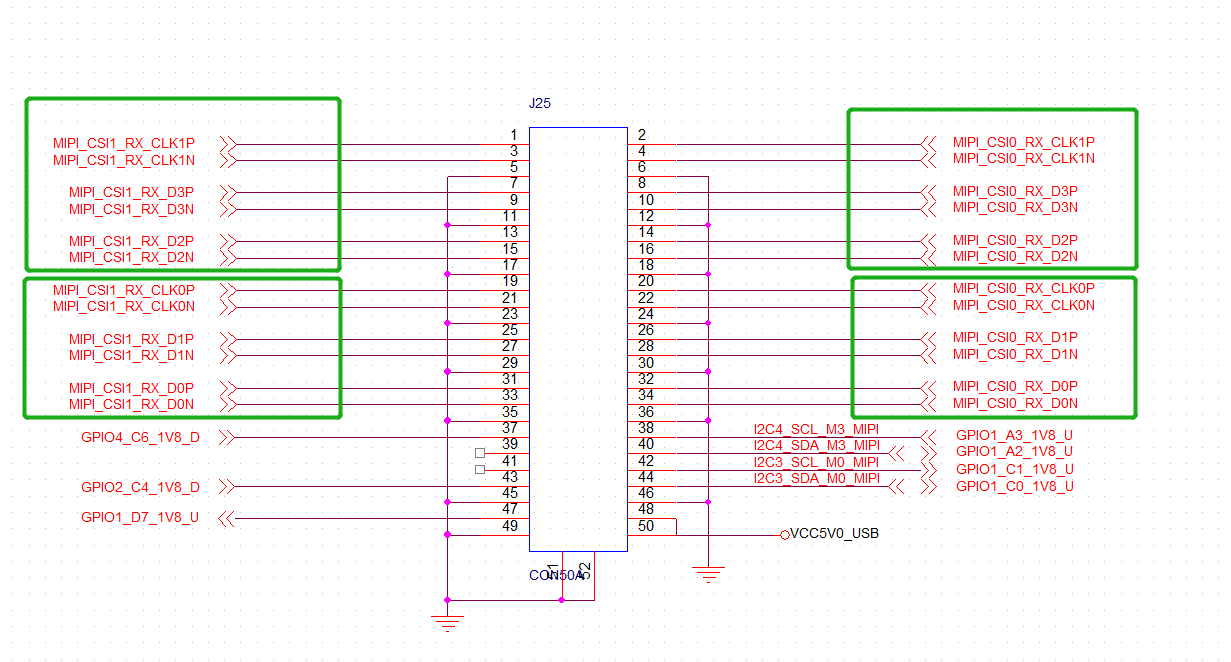This screenshot has height=662, width=1231.
Task: Click the I2C4_SDA_M3_MIPI net name
Action: pos(816,446)
